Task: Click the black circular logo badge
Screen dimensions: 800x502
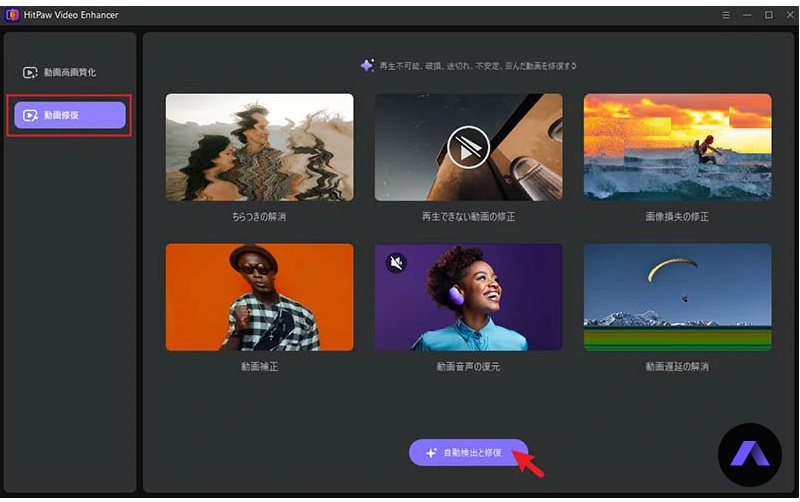Action: (750, 455)
